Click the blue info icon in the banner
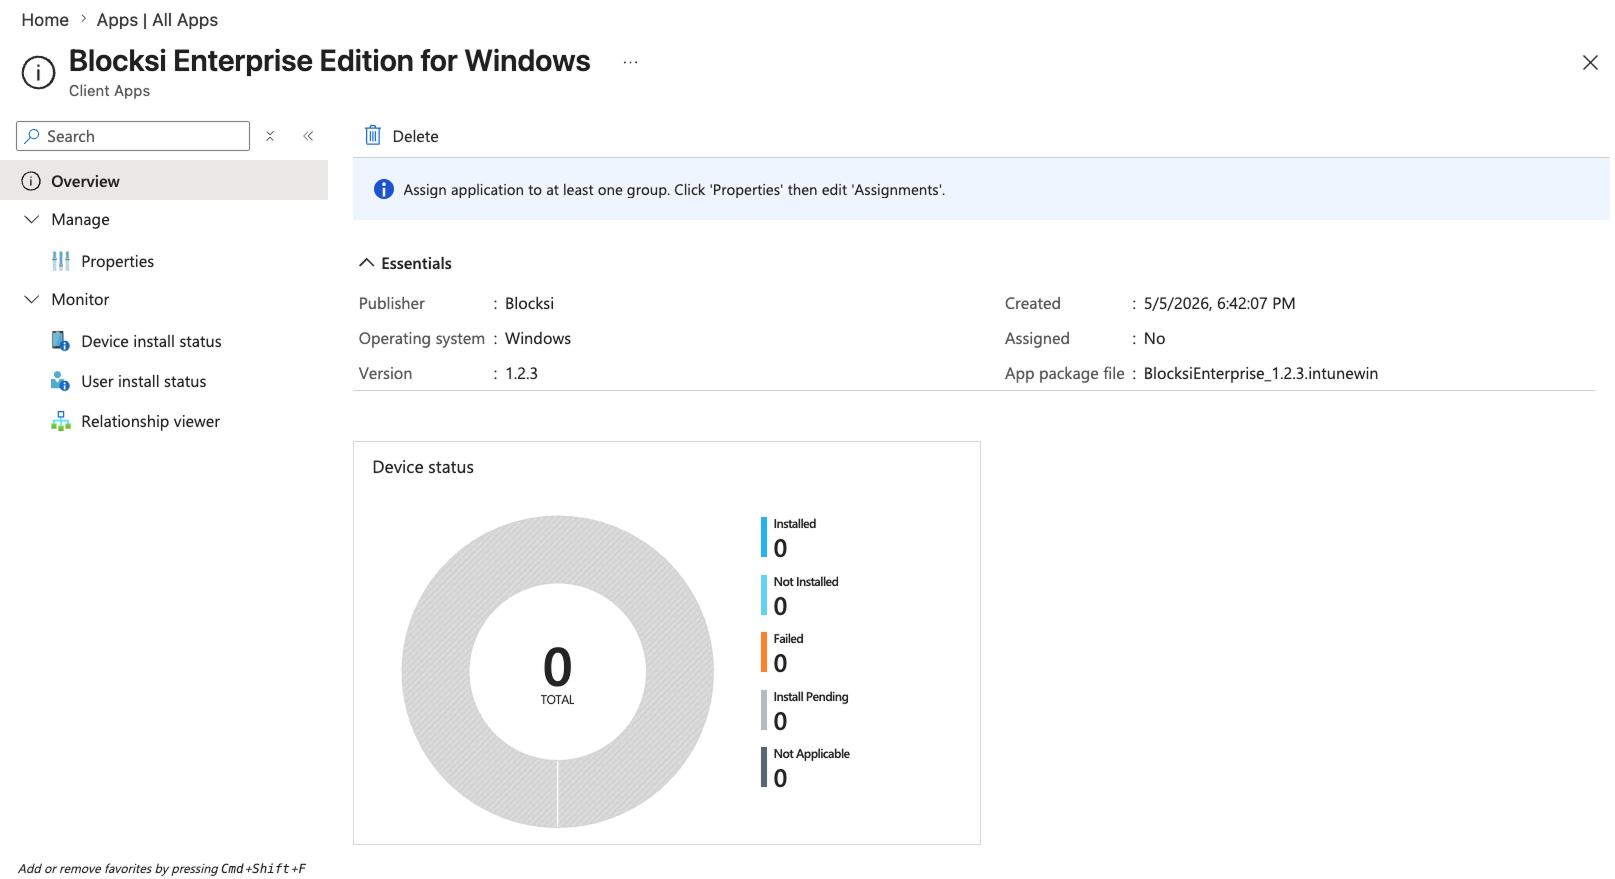The width and height of the screenshot is (1615, 879). 384,189
